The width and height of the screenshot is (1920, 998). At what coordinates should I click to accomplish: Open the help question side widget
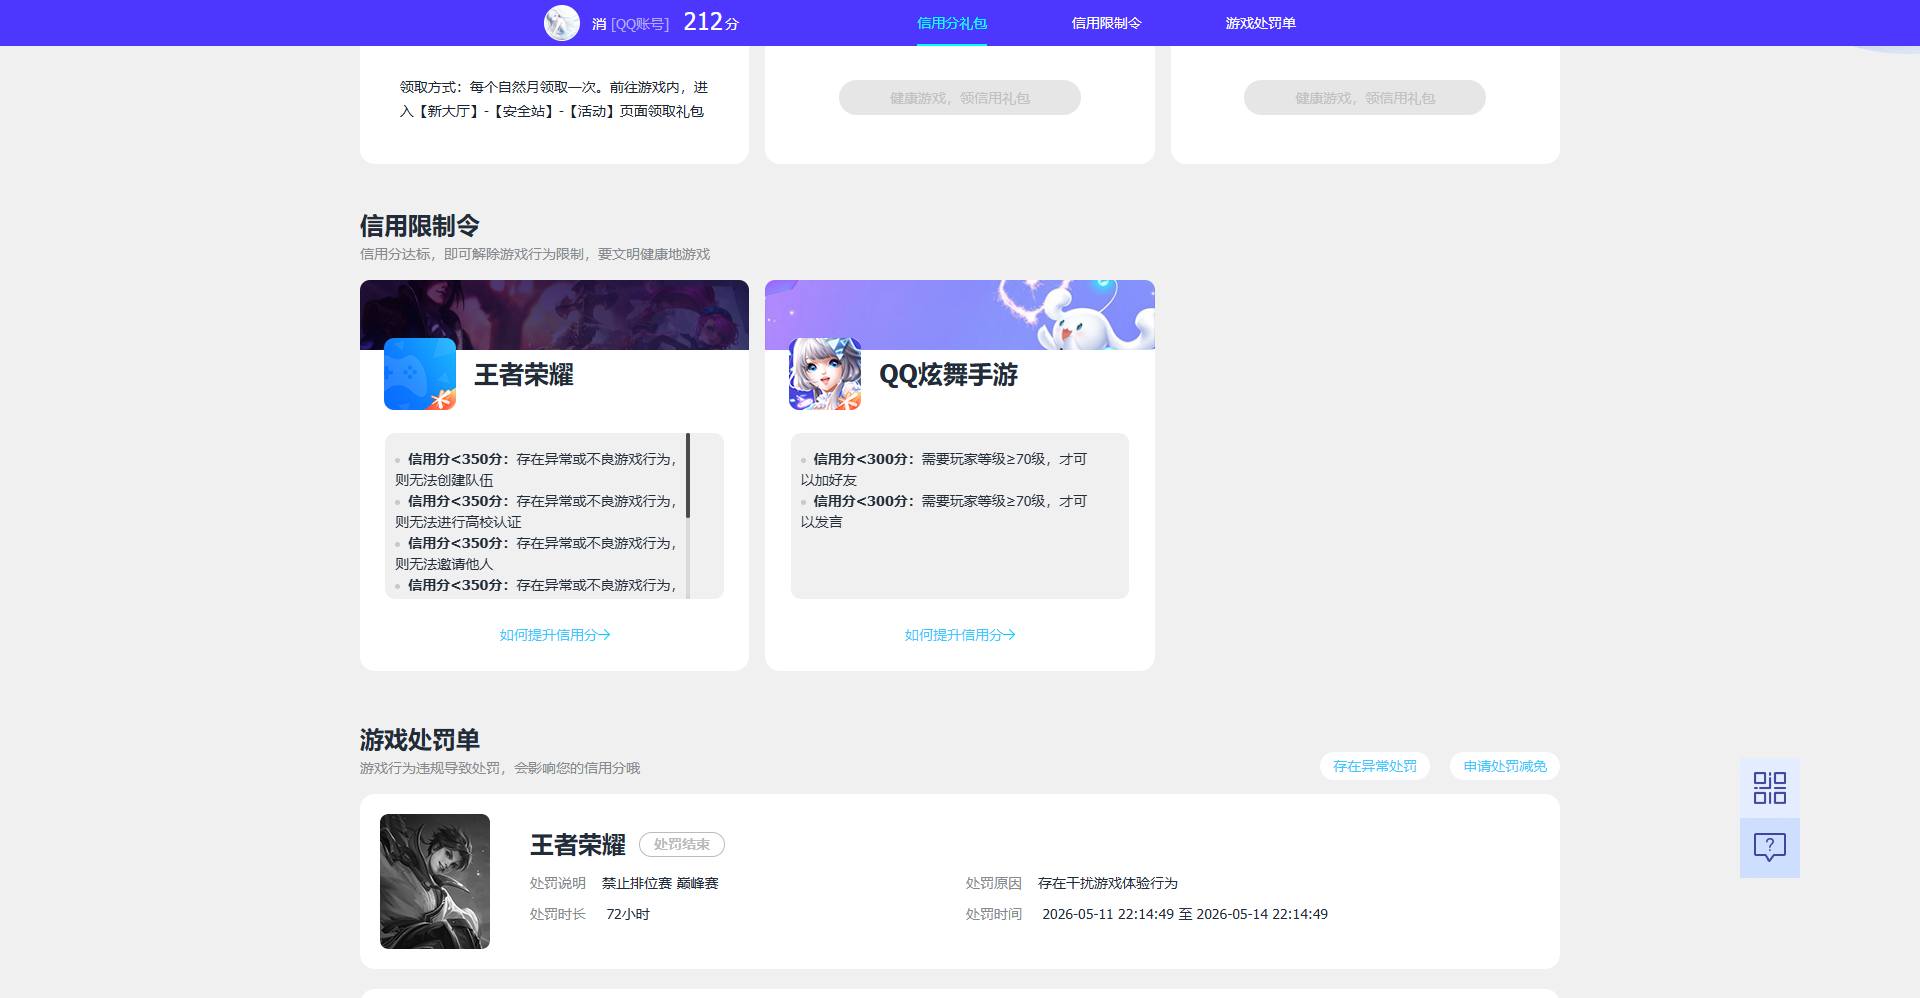(x=1769, y=848)
